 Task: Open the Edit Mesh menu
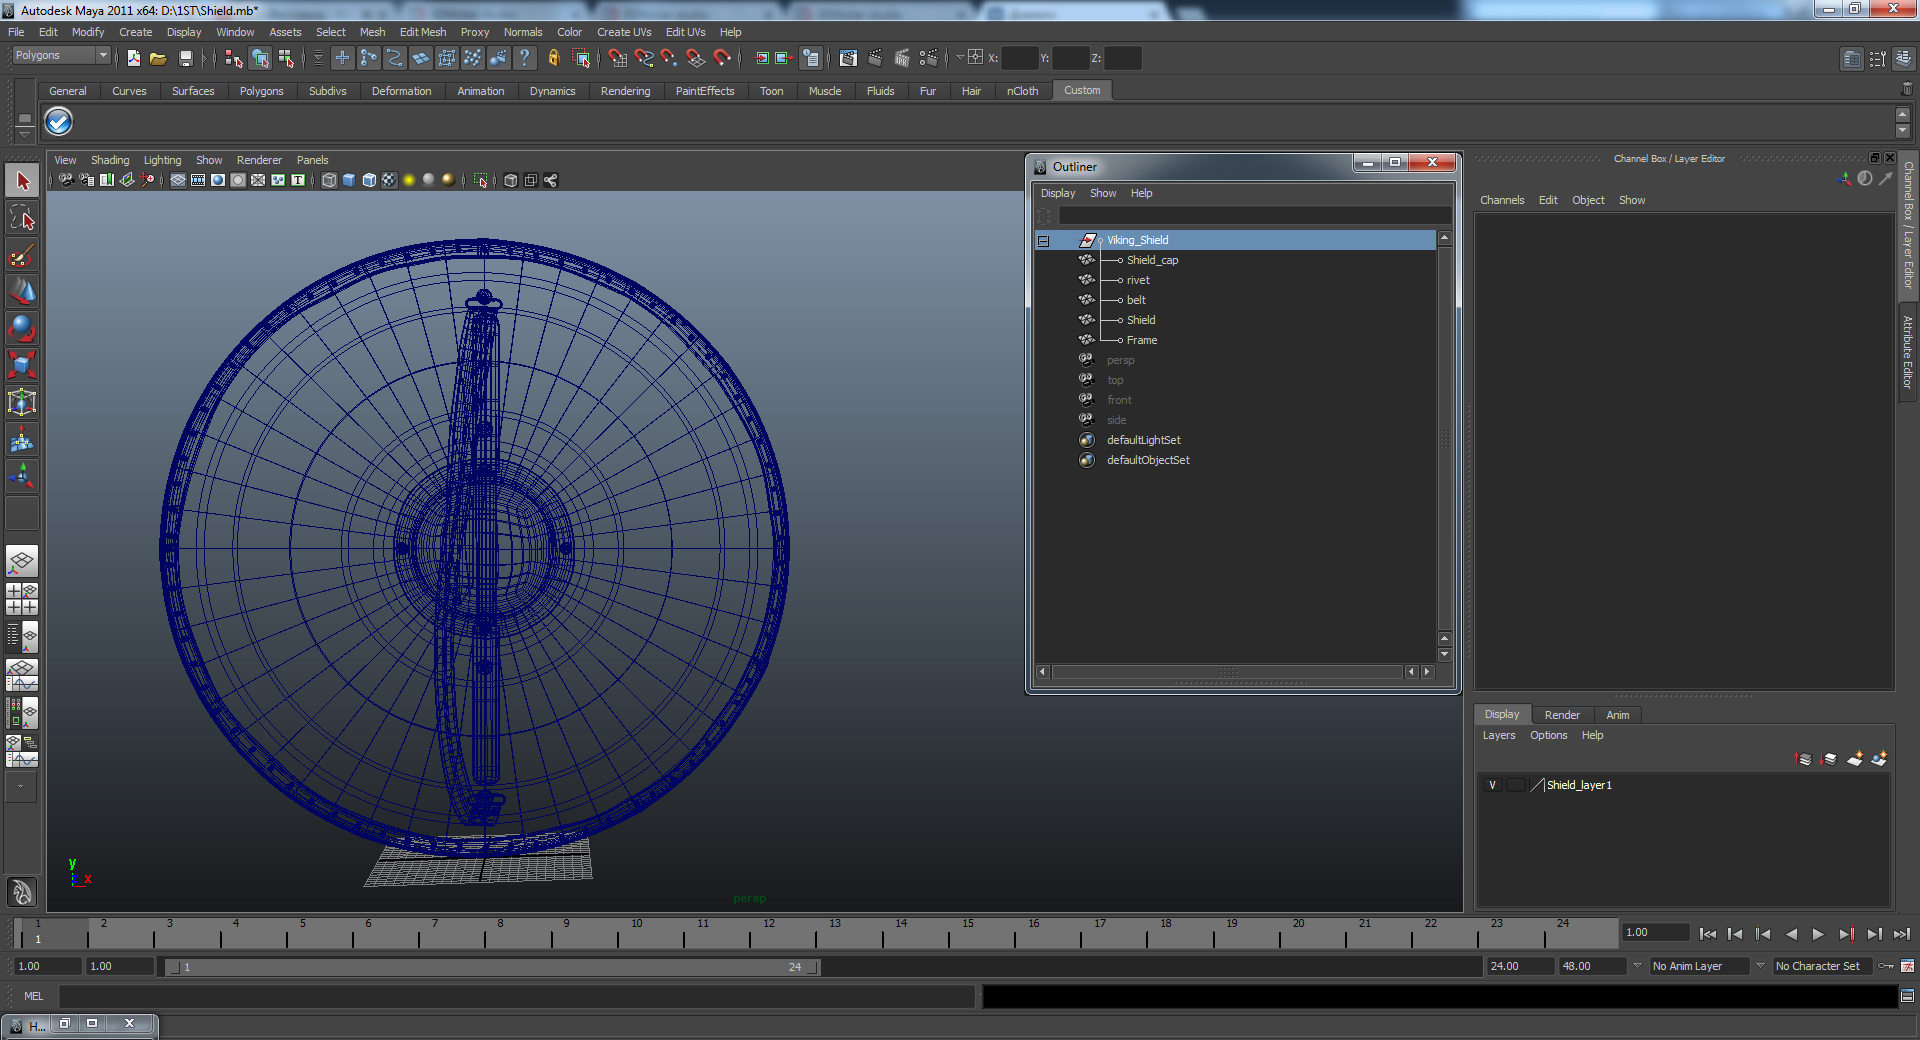click(x=423, y=32)
